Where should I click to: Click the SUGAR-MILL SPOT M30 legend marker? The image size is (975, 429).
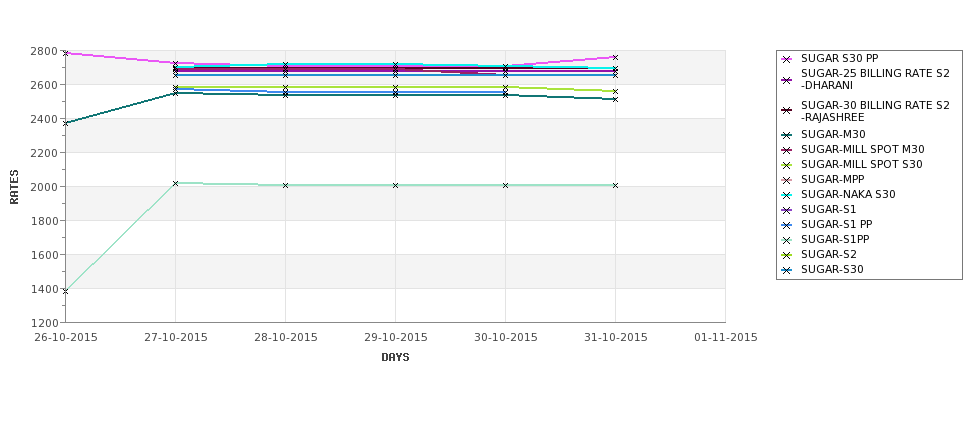click(x=786, y=150)
